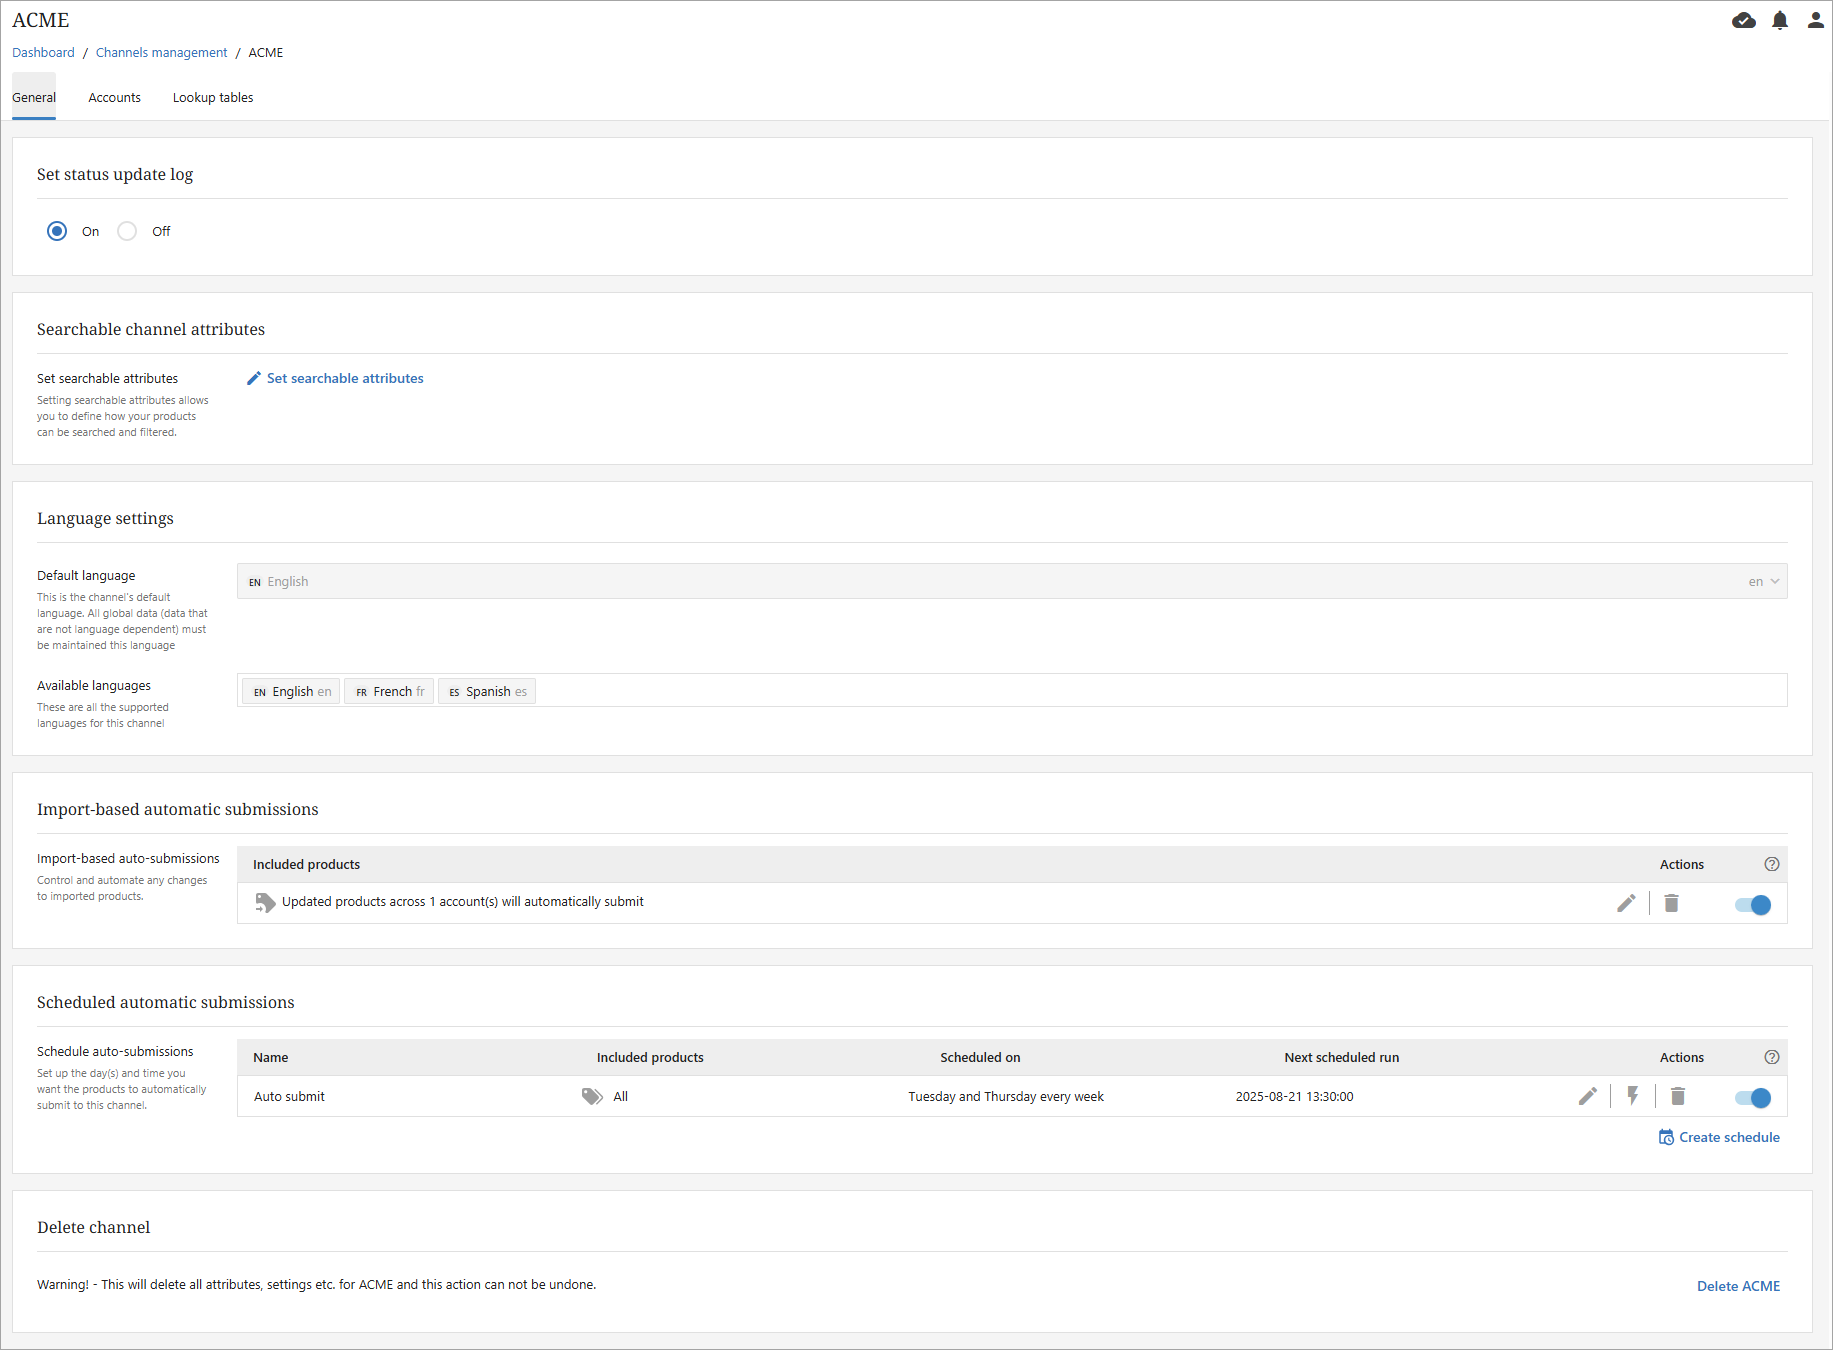Run the Auto submit schedule now
Image resolution: width=1833 pixels, height=1350 pixels.
(x=1632, y=1097)
